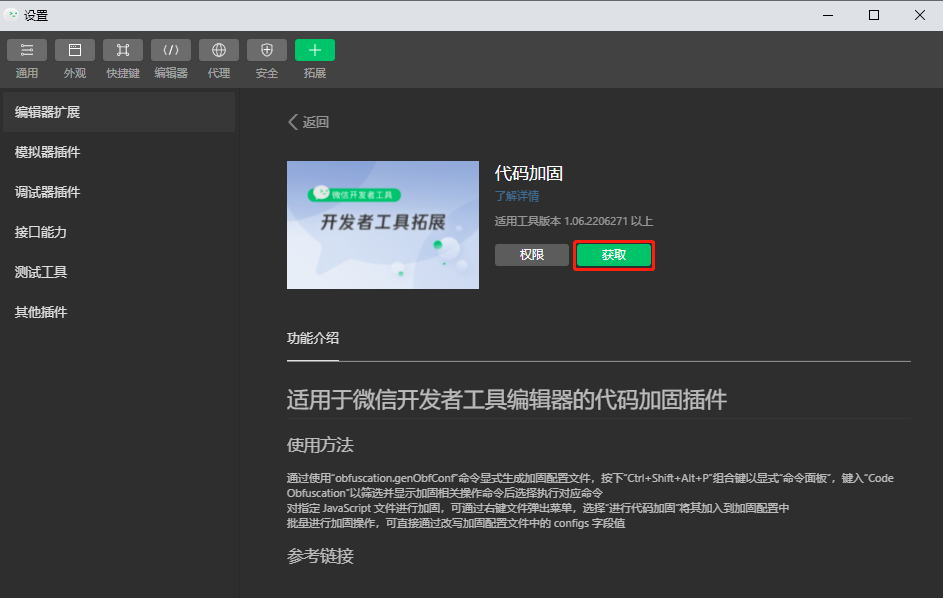
Task: Open the 编辑器 editor settings icon
Action: 171,51
